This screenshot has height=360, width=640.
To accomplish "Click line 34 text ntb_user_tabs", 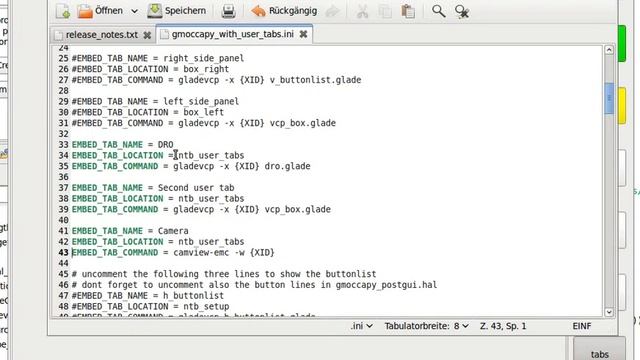I will (211, 156).
